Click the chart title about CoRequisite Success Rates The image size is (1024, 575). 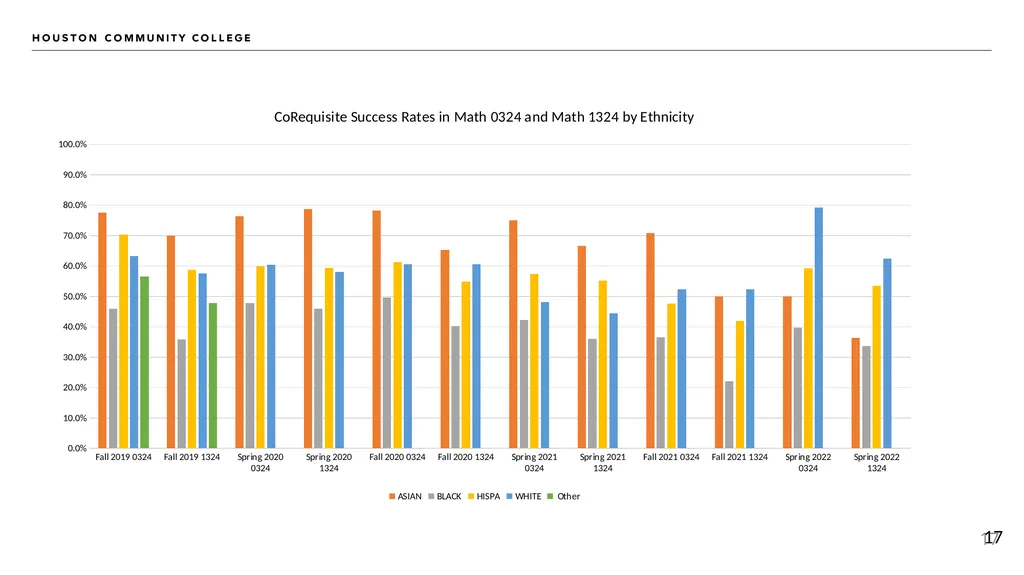[483, 117]
